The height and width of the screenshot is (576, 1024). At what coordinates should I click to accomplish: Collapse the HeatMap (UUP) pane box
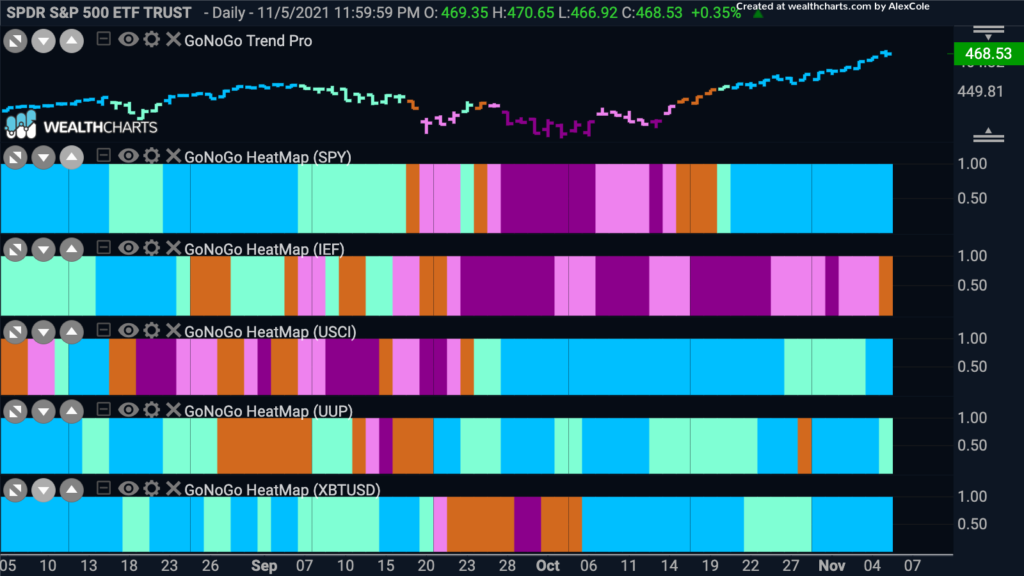point(103,409)
